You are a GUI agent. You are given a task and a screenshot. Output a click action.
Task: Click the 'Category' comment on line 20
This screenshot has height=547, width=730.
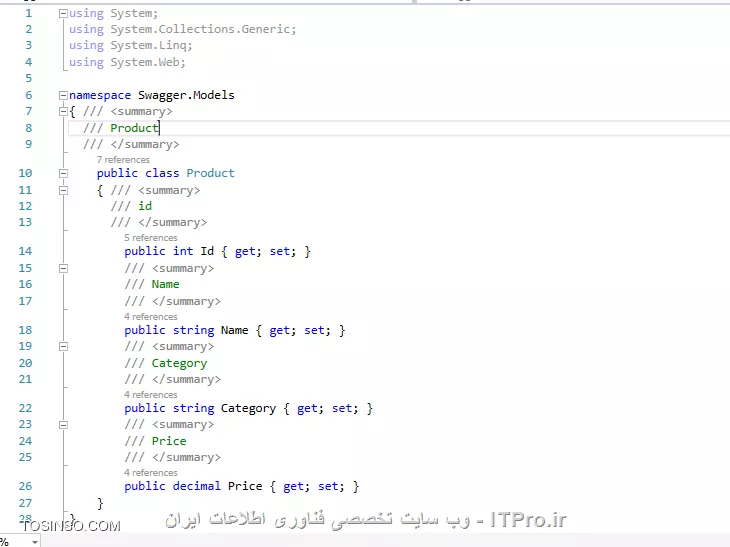tap(179, 364)
